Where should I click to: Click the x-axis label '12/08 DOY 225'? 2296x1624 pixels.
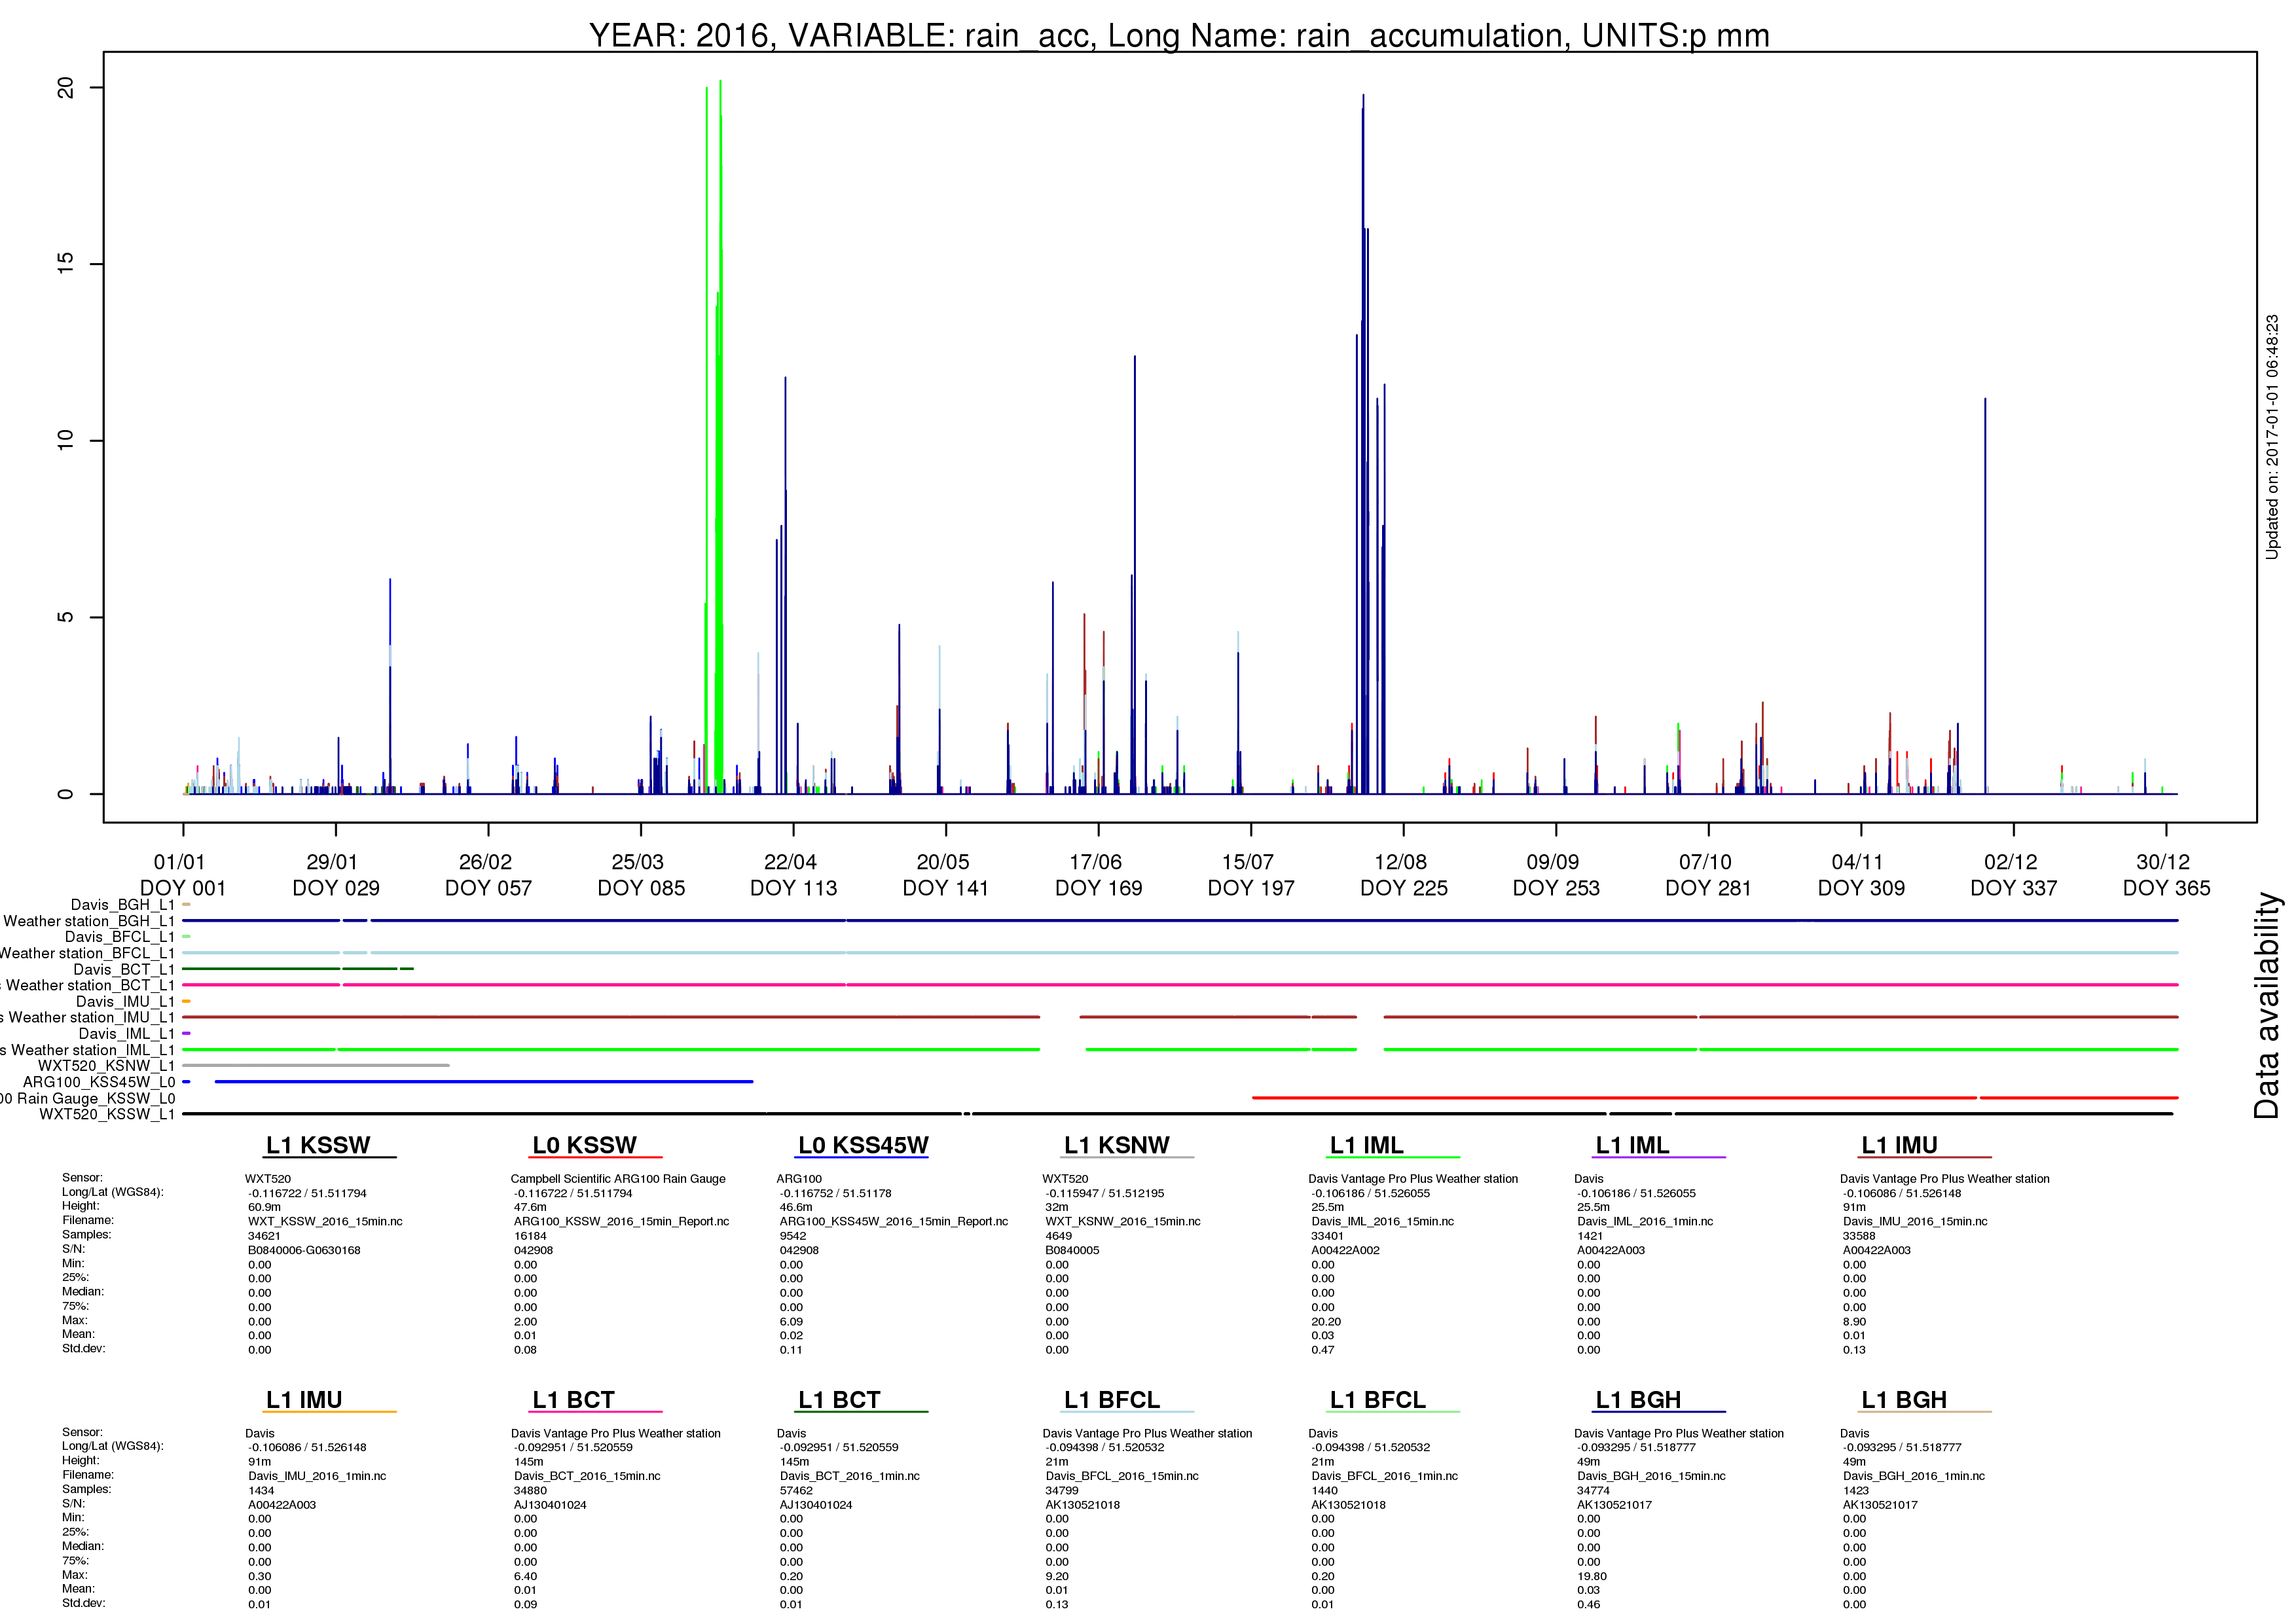tap(1403, 875)
